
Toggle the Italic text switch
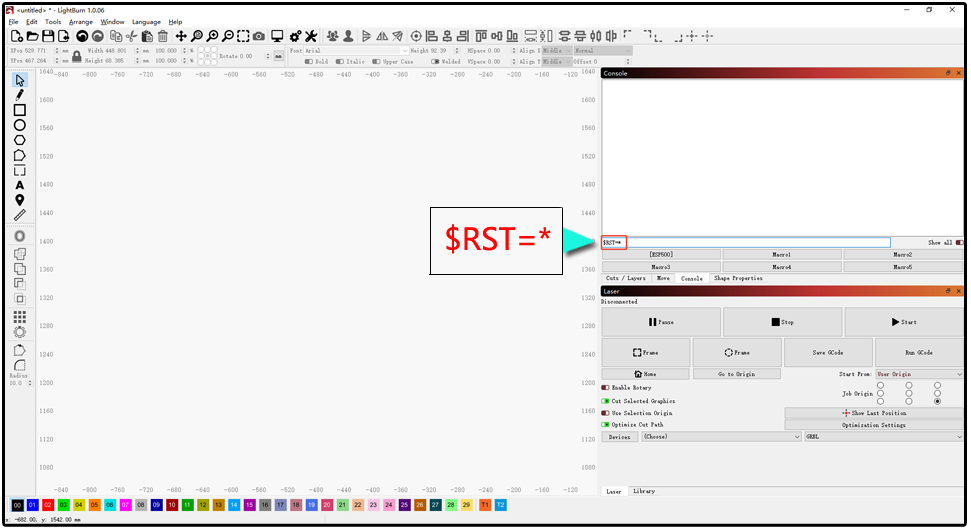tap(339, 61)
